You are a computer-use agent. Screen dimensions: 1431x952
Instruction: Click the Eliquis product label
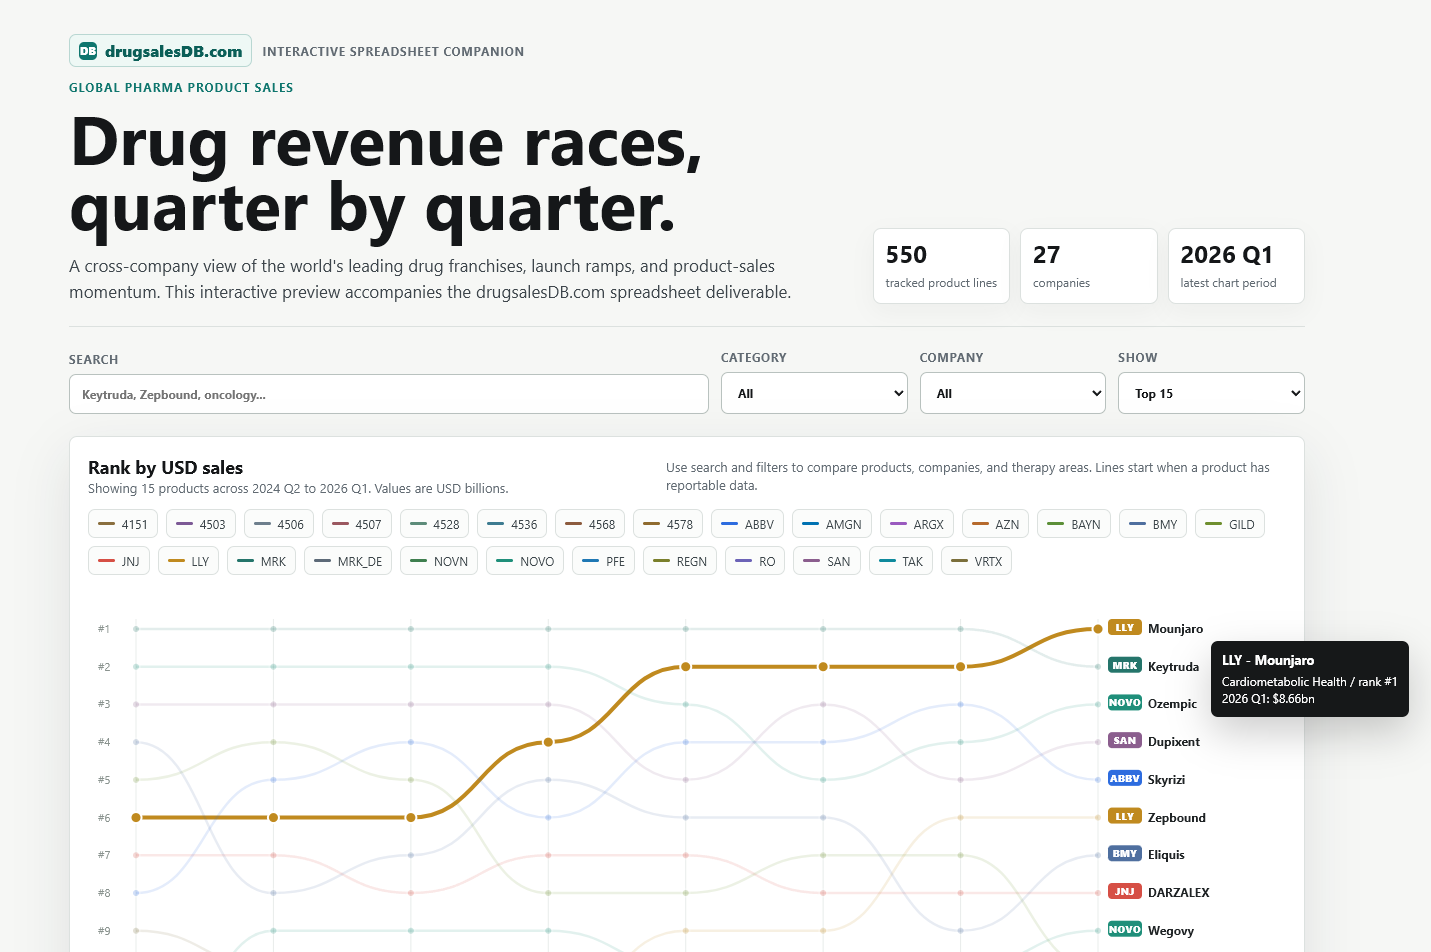[x=1166, y=855]
